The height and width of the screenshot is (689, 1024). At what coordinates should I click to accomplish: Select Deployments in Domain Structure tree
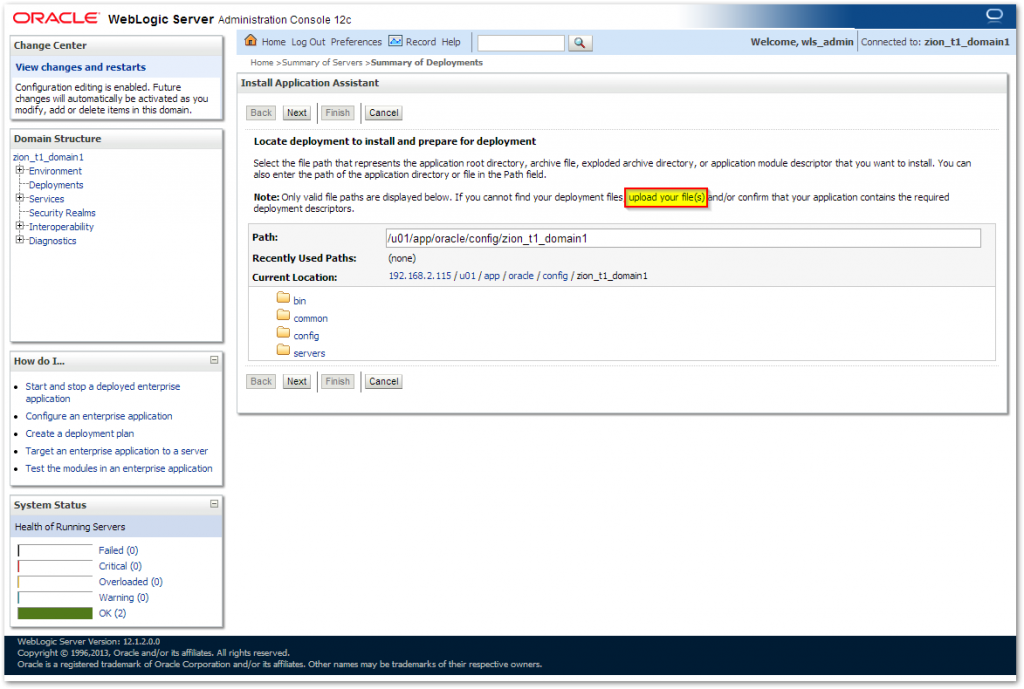(x=56, y=185)
